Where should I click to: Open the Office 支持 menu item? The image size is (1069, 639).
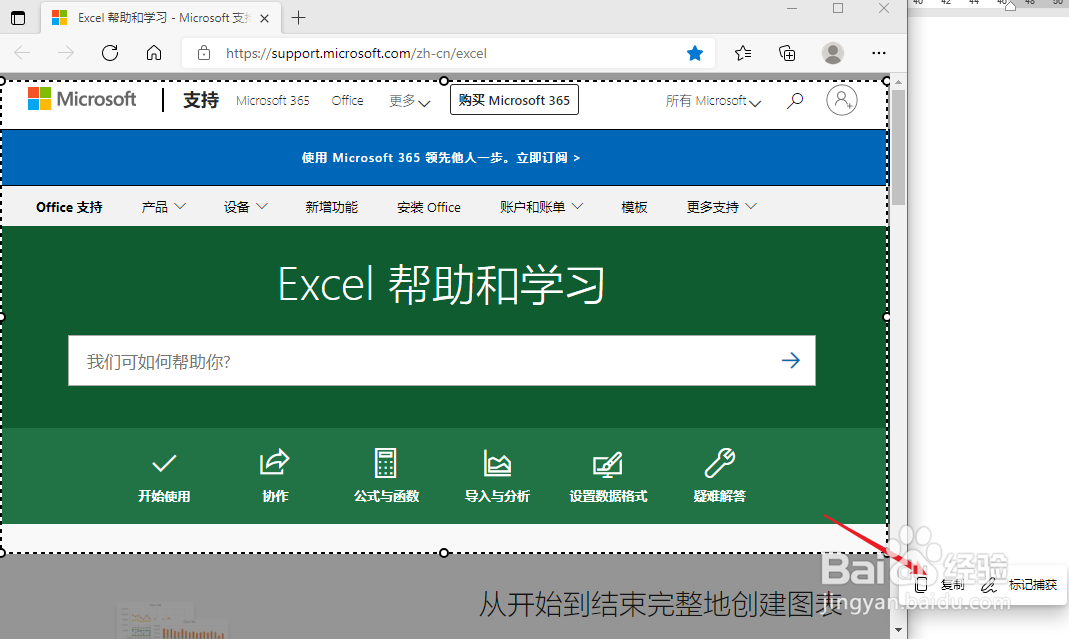(x=69, y=207)
